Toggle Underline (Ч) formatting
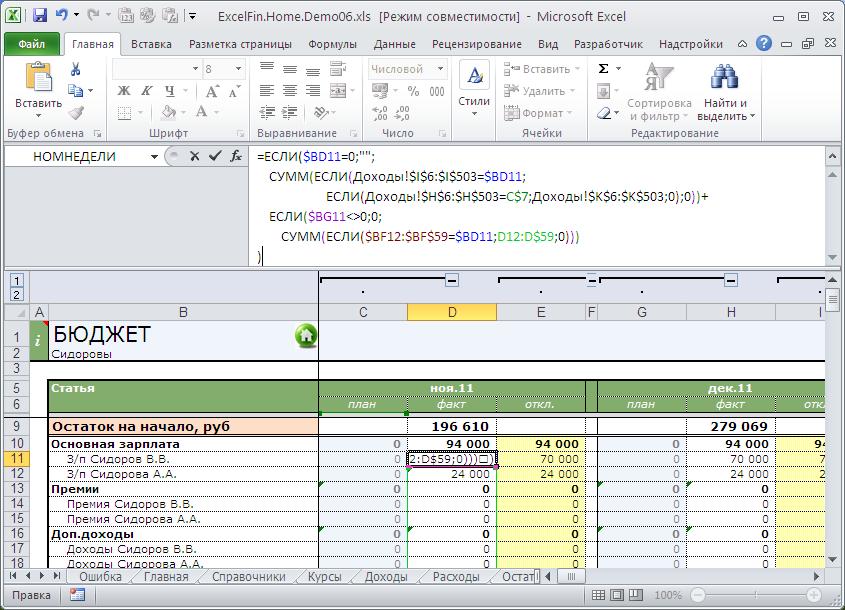 (x=170, y=91)
